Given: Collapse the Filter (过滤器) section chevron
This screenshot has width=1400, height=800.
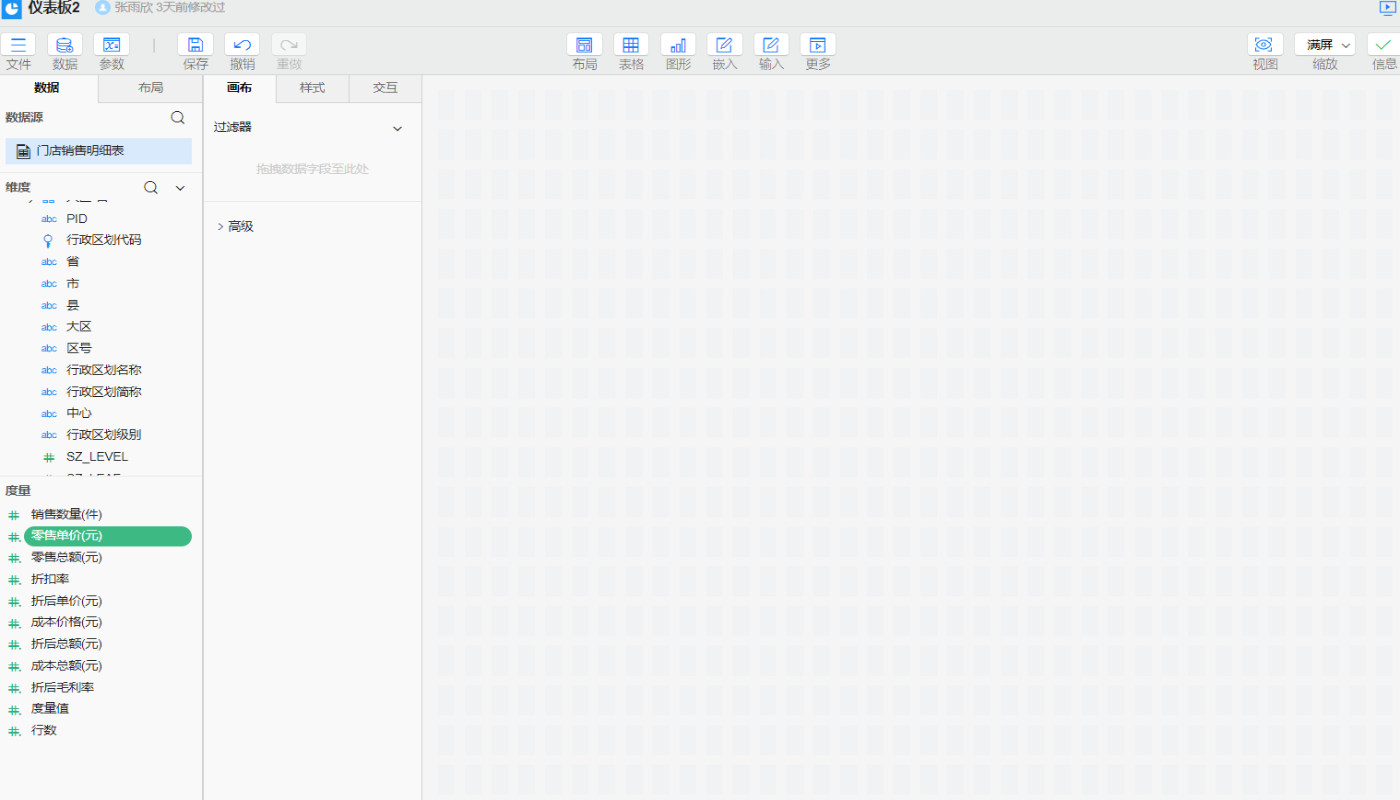Looking at the screenshot, I should click(x=397, y=129).
